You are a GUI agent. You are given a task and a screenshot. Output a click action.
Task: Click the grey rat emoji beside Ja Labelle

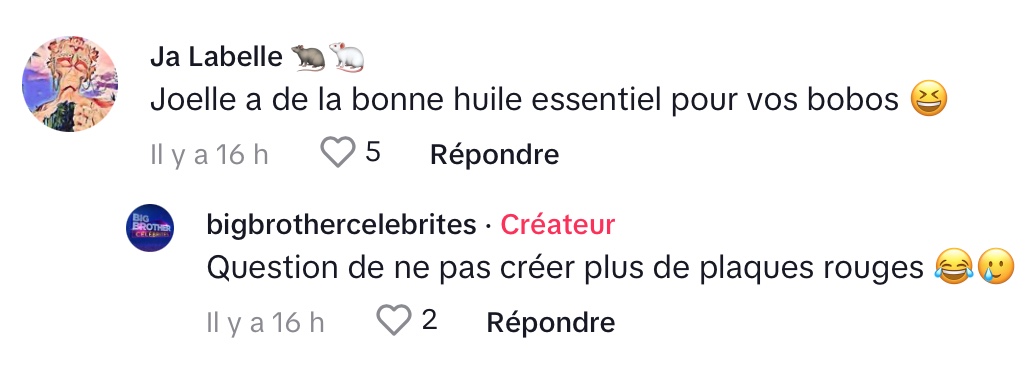pos(308,57)
